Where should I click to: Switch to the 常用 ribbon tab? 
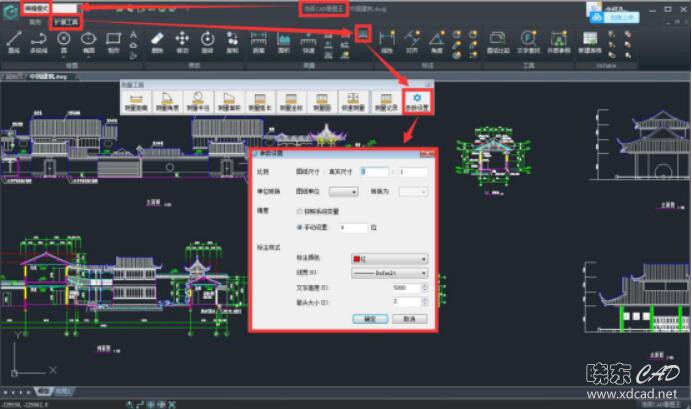point(35,20)
